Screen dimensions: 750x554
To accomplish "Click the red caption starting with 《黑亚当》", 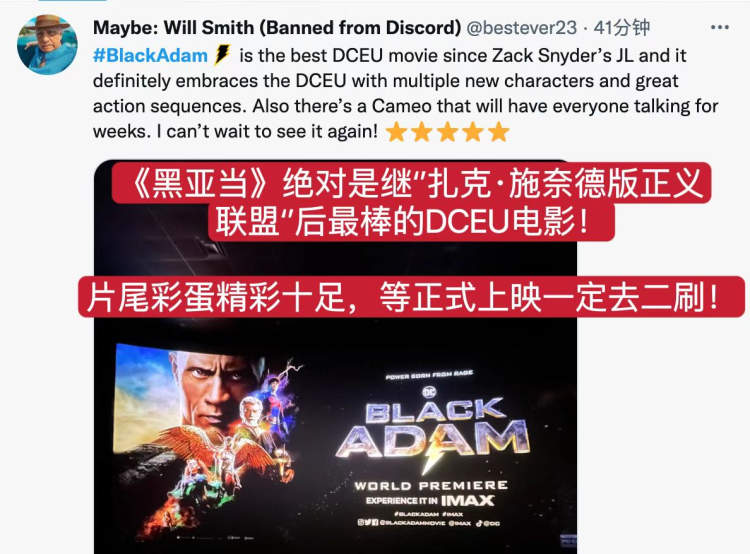I will tap(411, 202).
